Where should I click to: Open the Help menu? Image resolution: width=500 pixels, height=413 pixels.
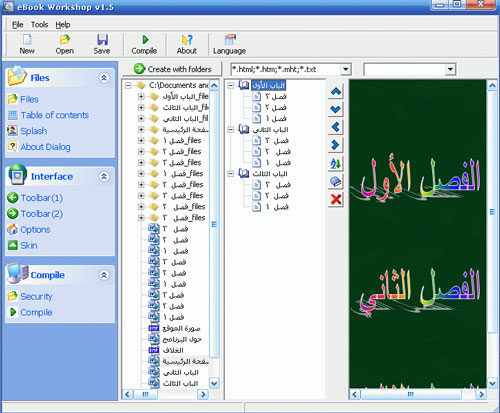pos(63,24)
